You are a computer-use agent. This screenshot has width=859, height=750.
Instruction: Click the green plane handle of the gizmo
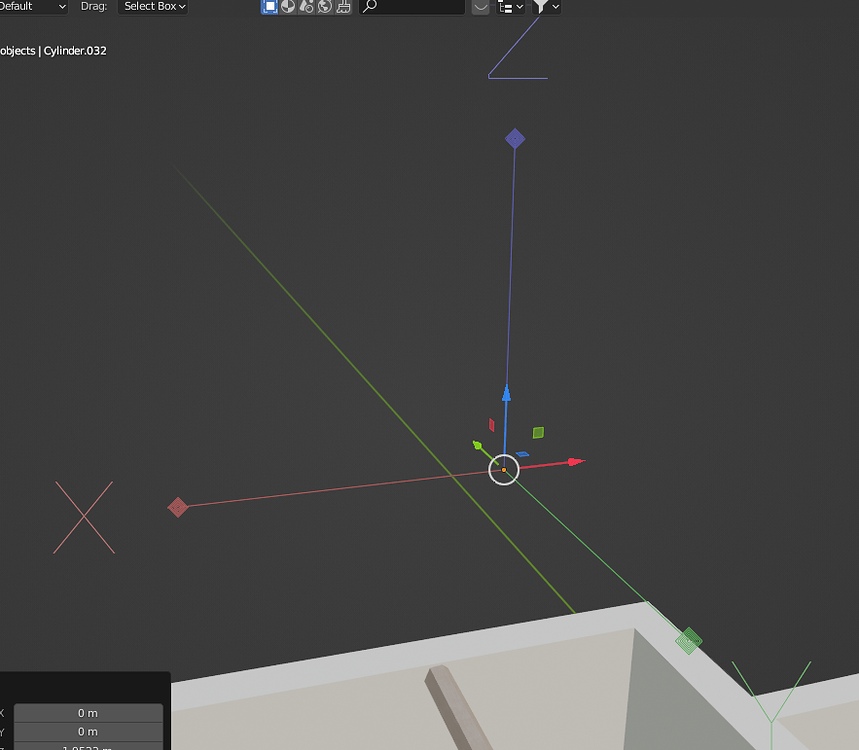[539, 433]
